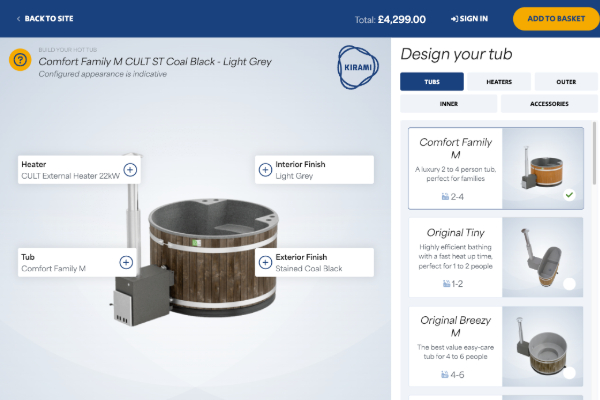Click the Kirami logo
The image size is (600, 400).
358,67
